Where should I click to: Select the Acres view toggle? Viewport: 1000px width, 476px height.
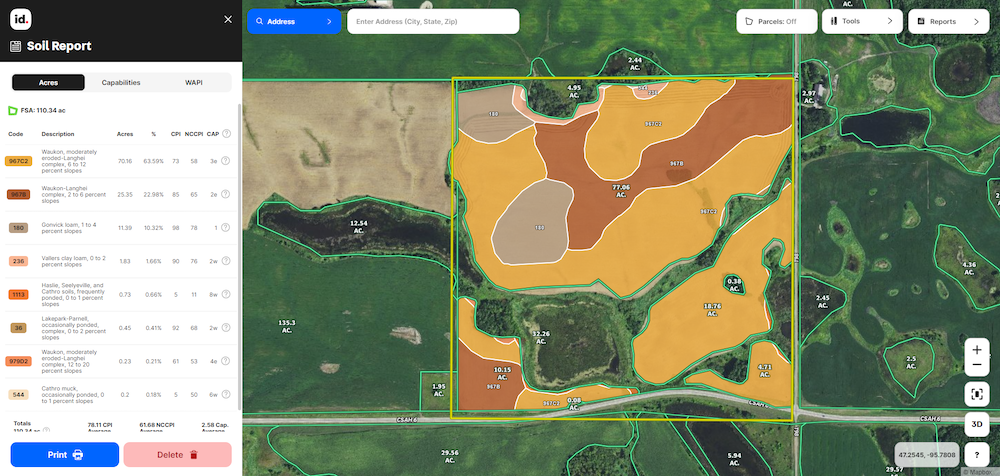48,83
